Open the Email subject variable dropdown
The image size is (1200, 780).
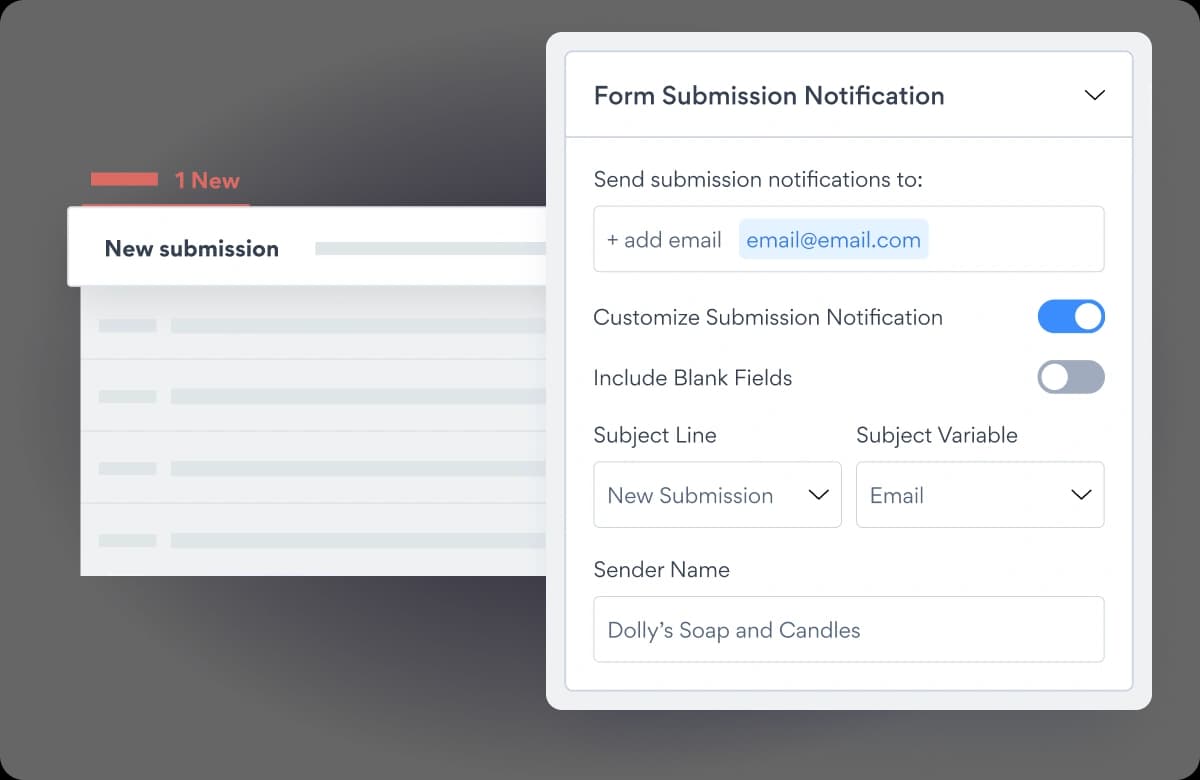[980, 495]
